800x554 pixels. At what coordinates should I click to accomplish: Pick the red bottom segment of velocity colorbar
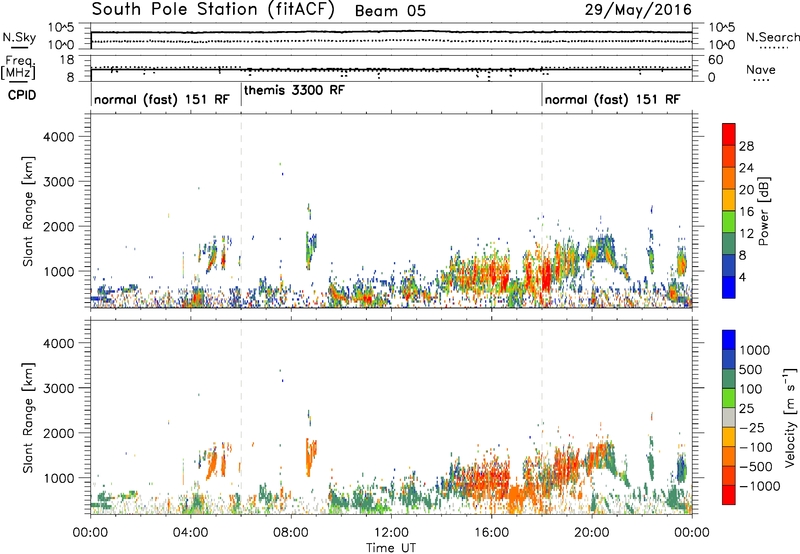729,495
